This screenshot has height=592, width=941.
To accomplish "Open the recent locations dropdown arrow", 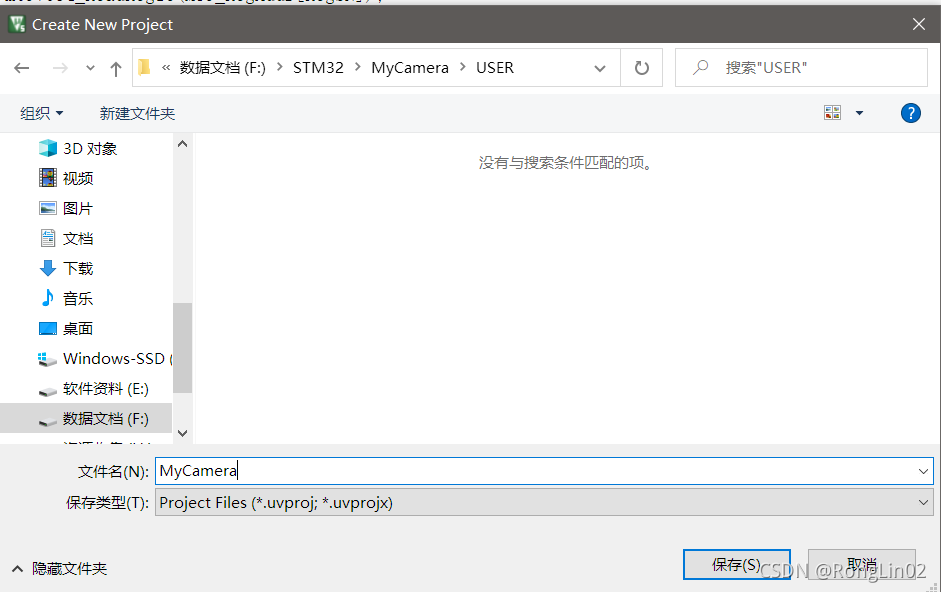I will 90,68.
